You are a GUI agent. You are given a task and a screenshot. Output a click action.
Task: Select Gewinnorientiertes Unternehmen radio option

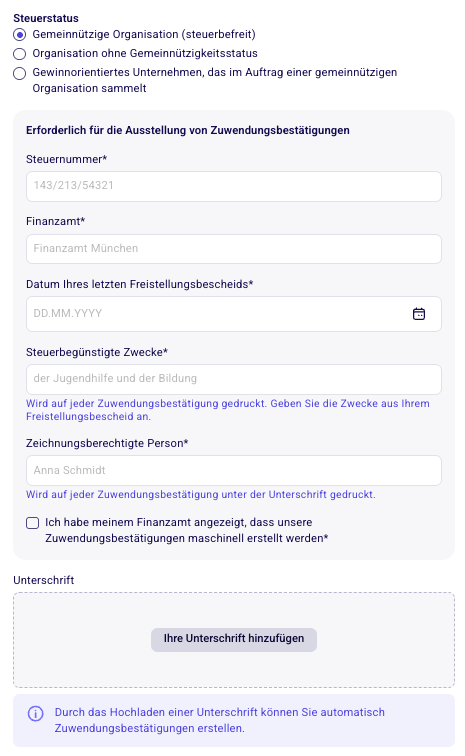pyautogui.click(x=19, y=73)
